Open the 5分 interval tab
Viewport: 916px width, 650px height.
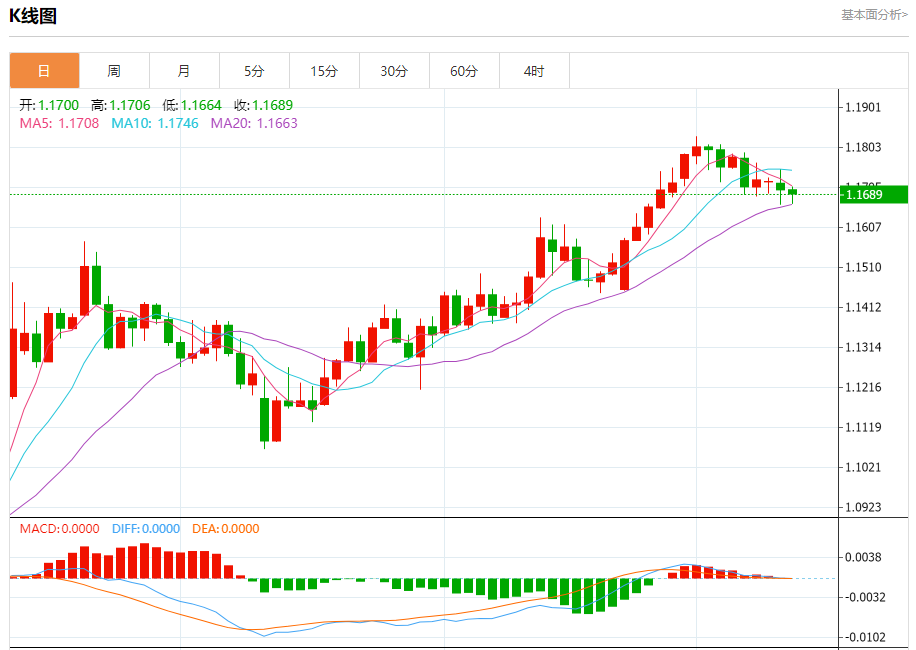pyautogui.click(x=255, y=71)
